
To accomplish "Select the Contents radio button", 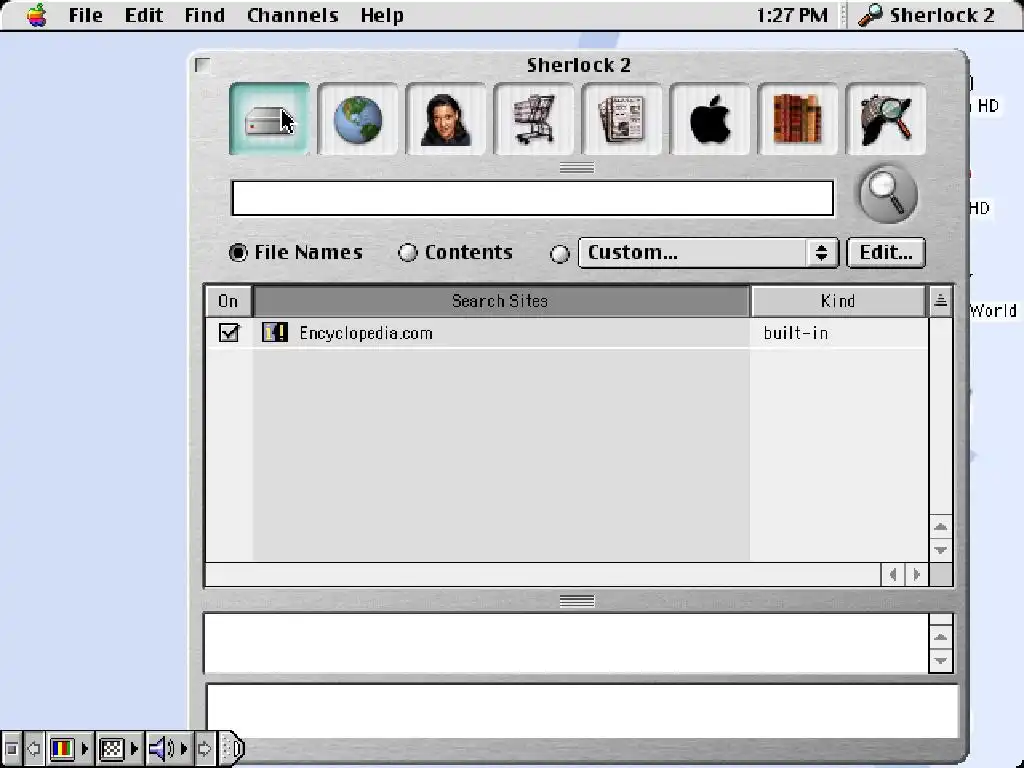I will (408, 253).
